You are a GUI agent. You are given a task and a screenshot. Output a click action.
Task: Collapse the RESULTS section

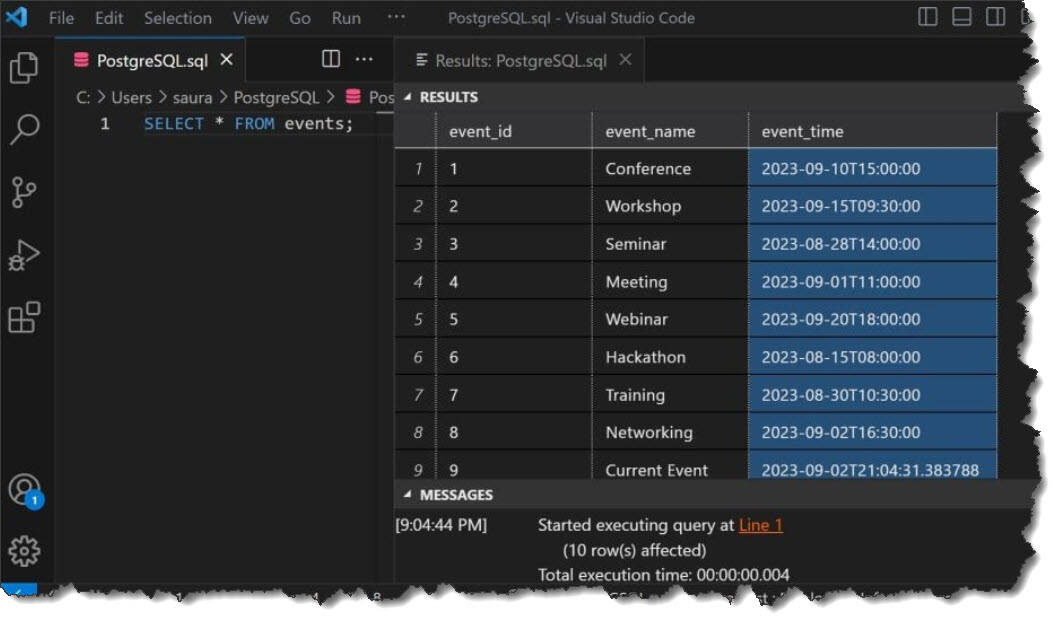pyautogui.click(x=407, y=97)
